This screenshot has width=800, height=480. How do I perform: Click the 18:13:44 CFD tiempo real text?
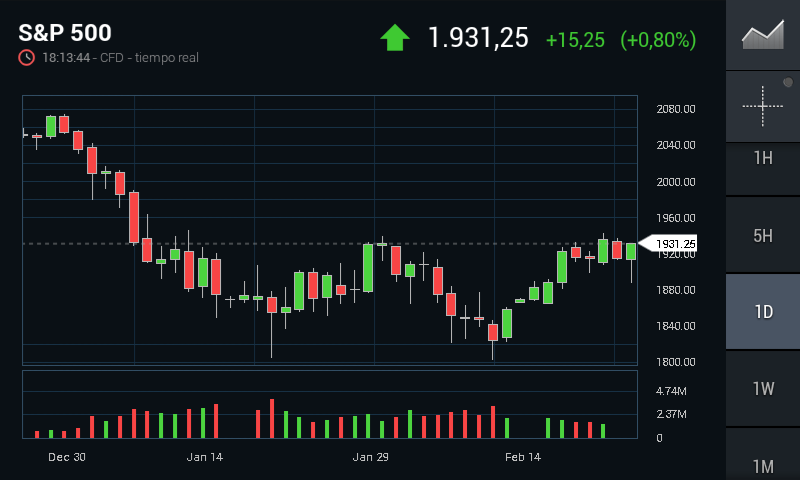point(120,58)
